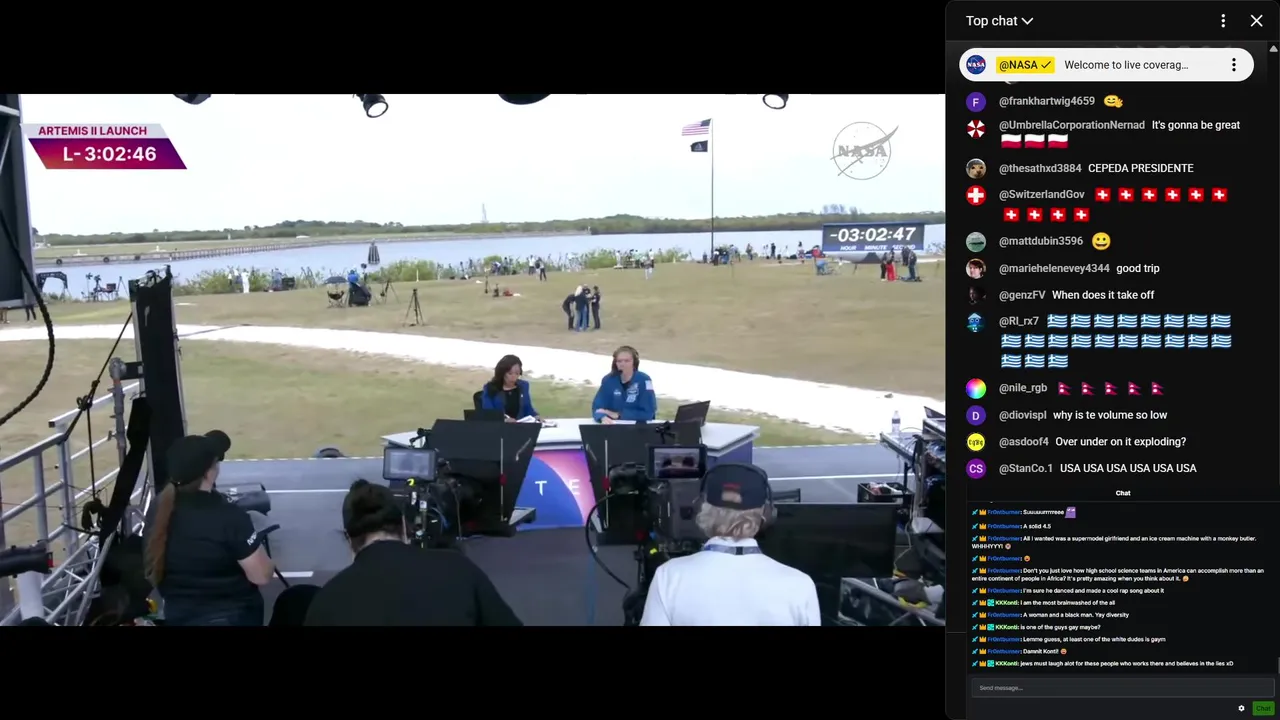
Task: Click the avatar of @genzFV
Action: (976, 296)
